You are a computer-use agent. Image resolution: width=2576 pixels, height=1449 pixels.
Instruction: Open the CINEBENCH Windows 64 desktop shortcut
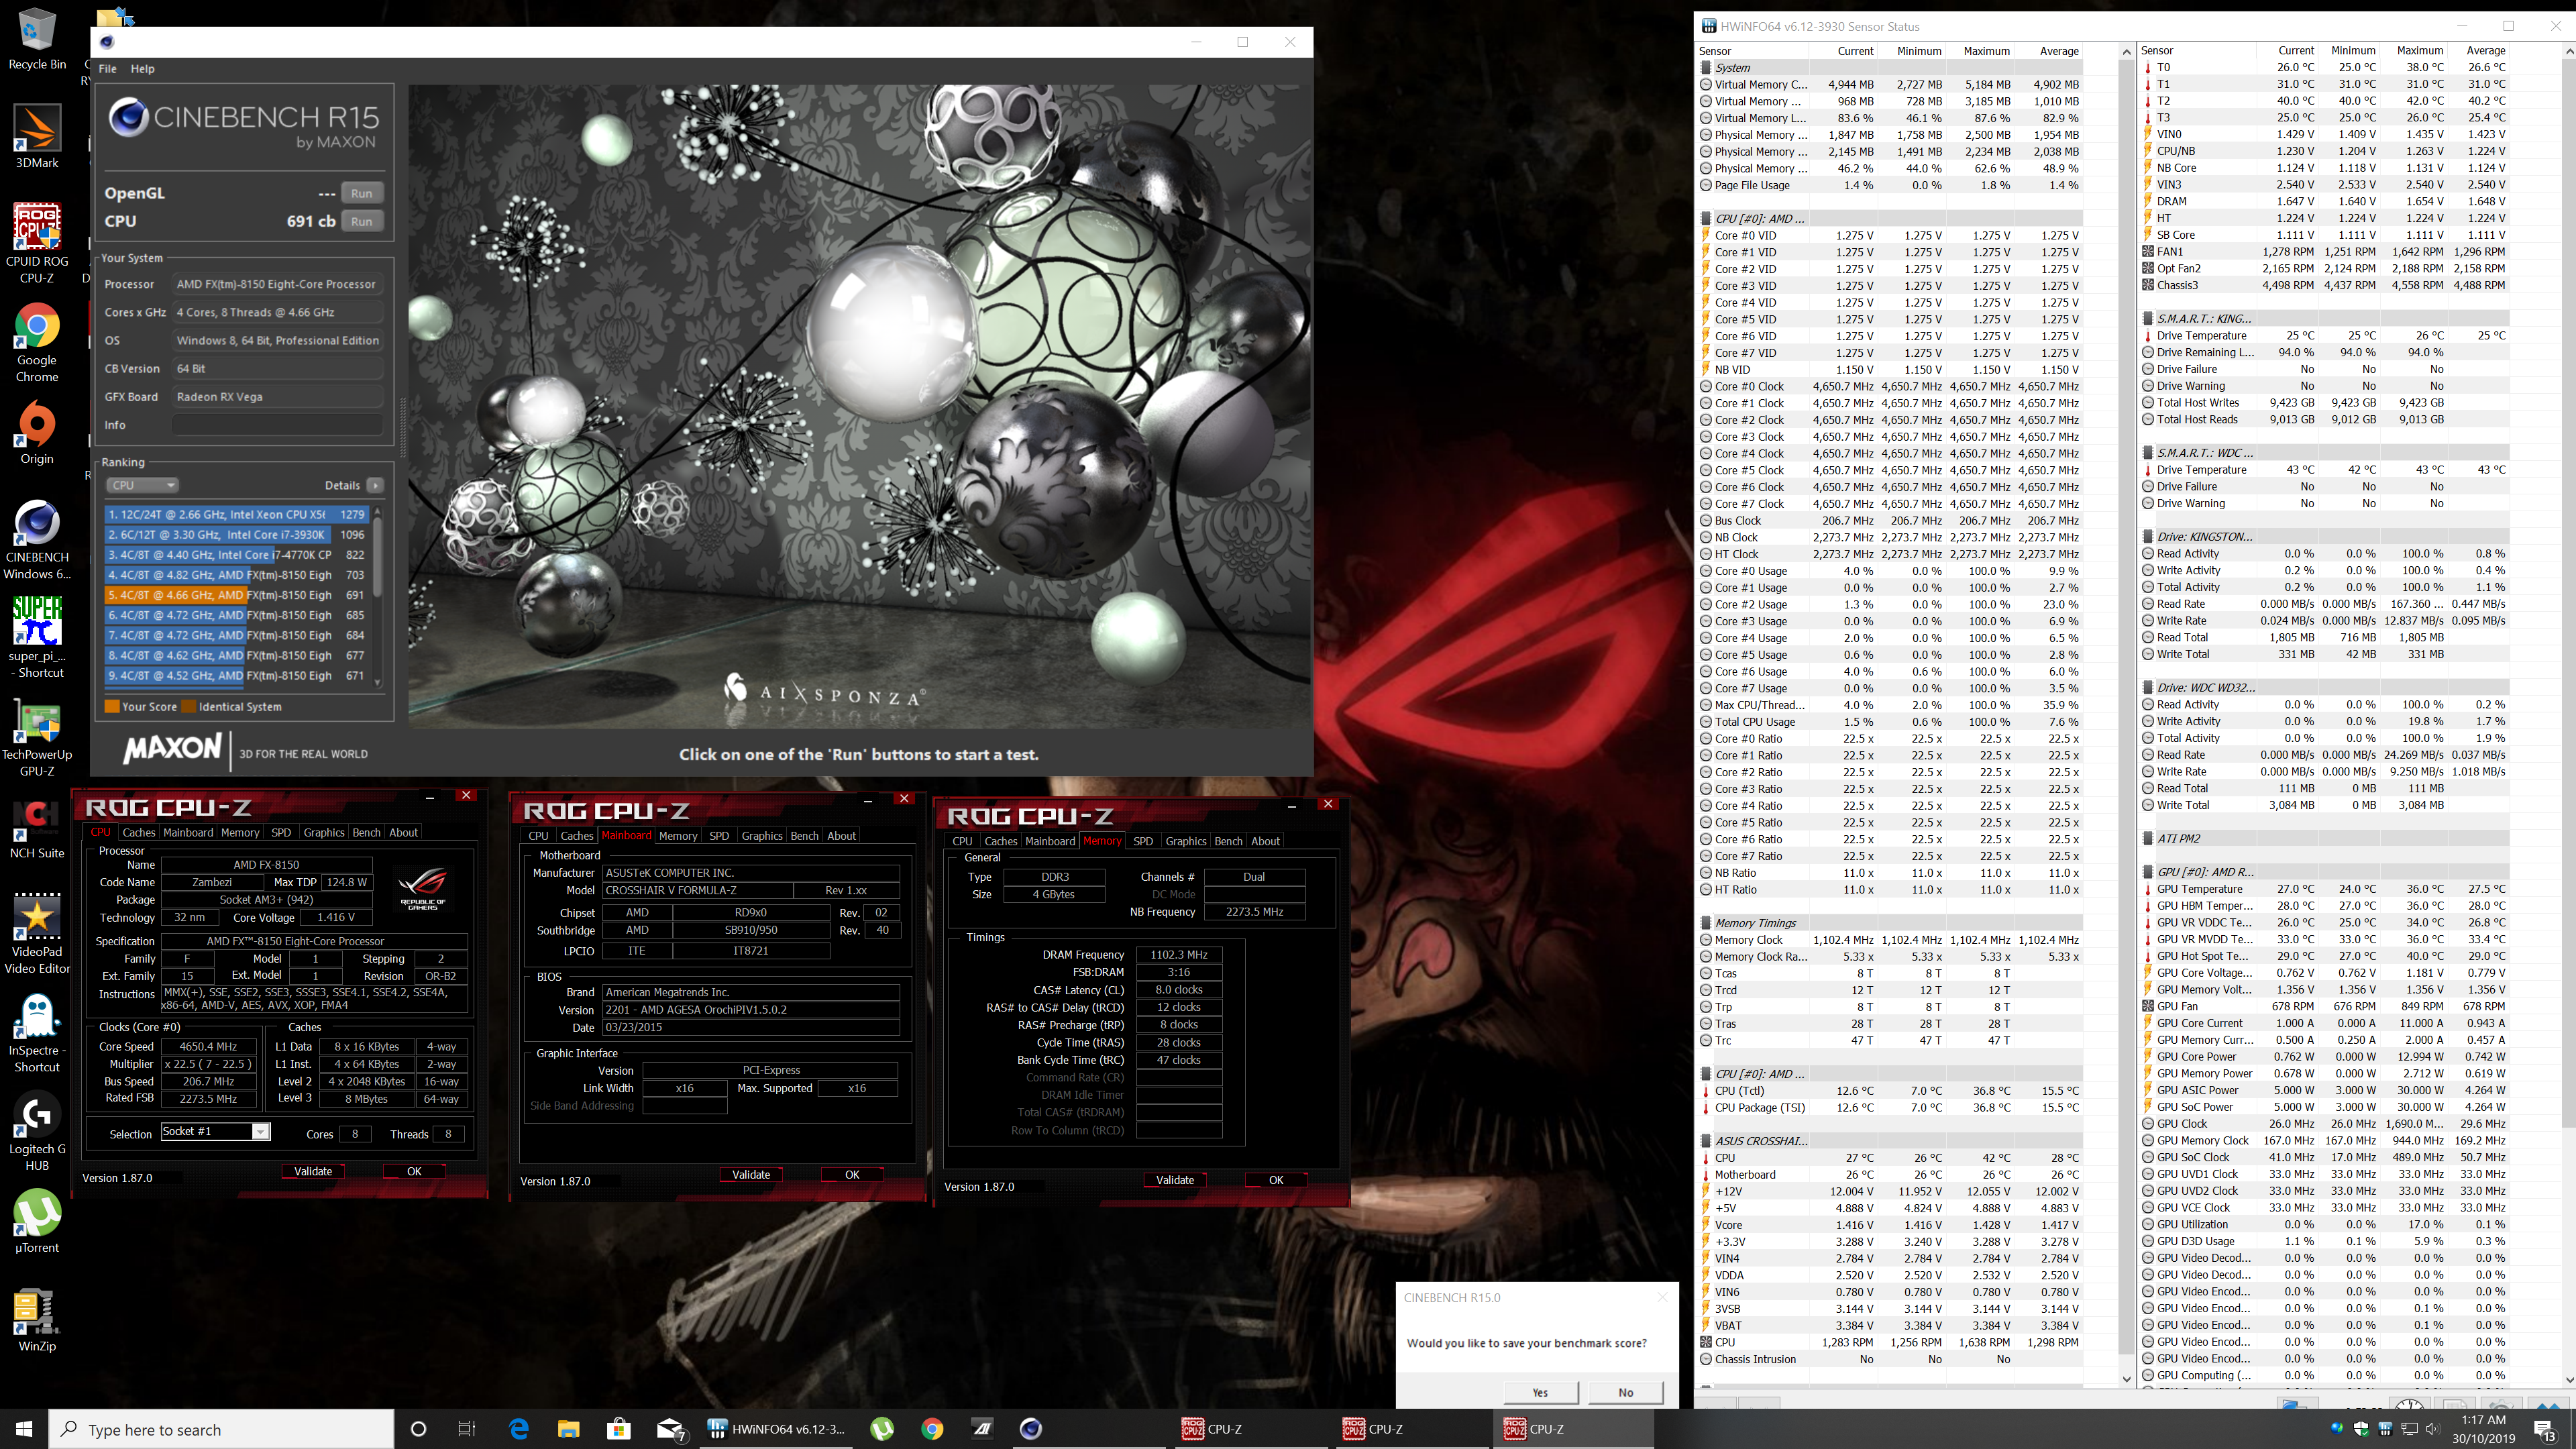37,540
